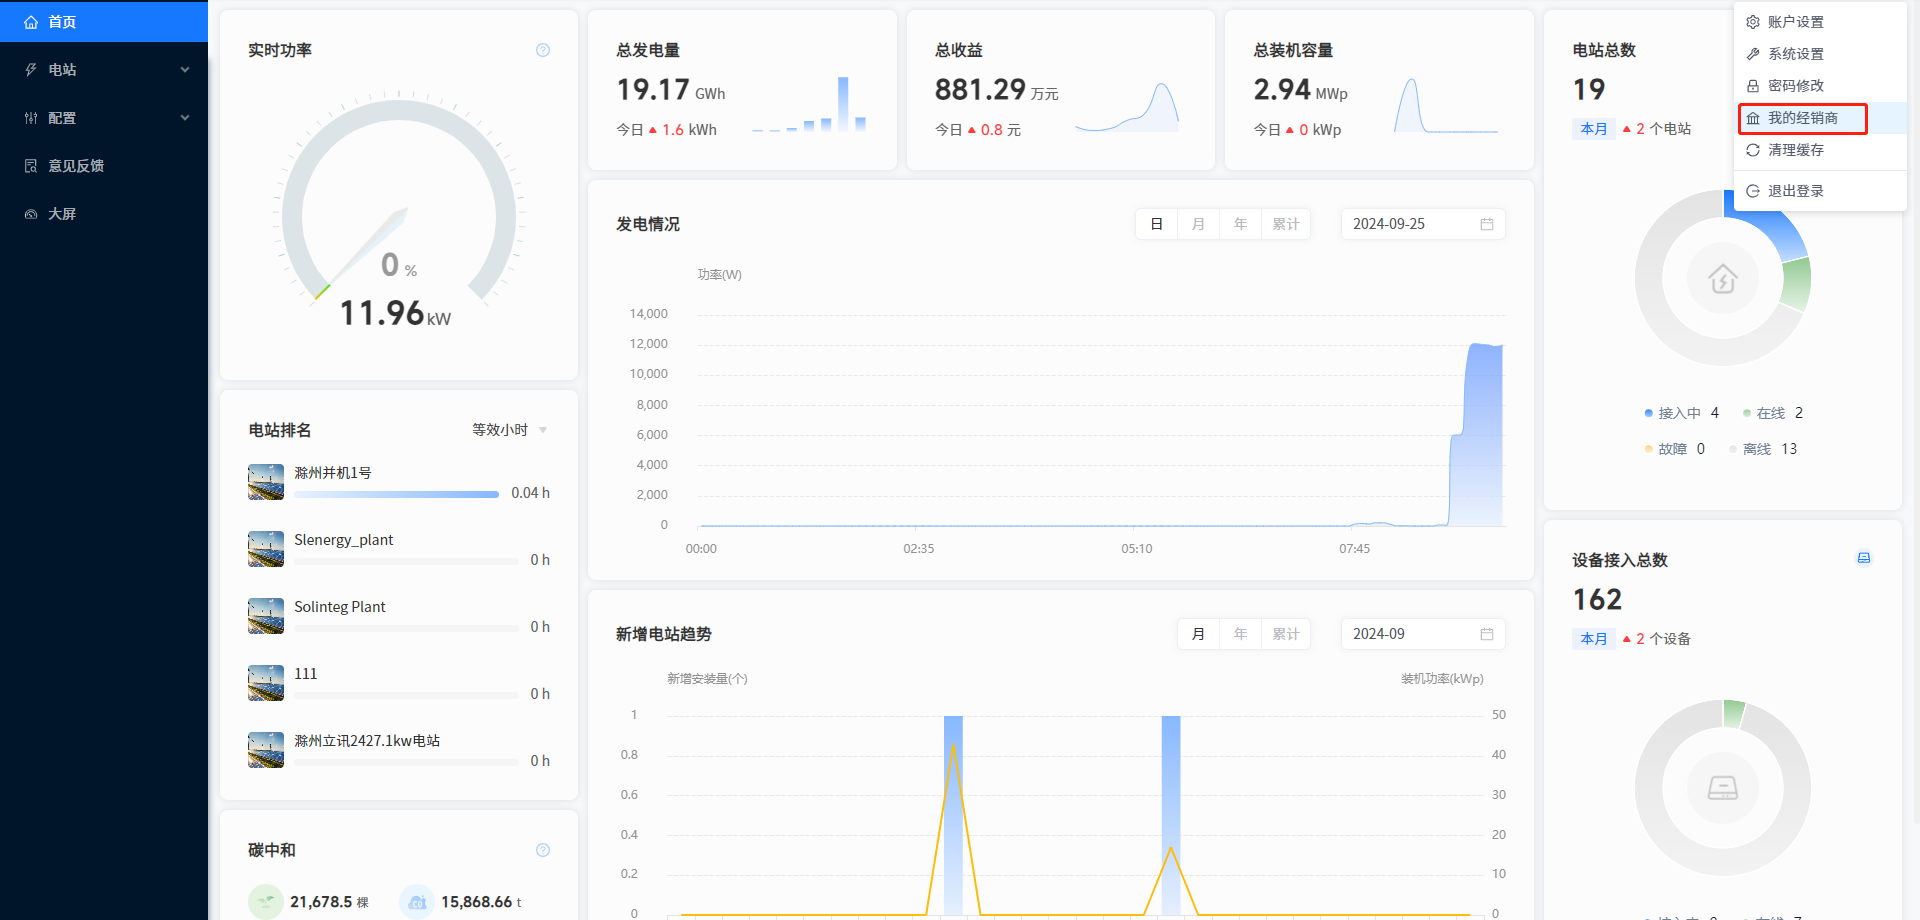Switch 发电情况 chart to 累计 view
The width and height of the screenshot is (1920, 920).
pyautogui.click(x=1285, y=224)
